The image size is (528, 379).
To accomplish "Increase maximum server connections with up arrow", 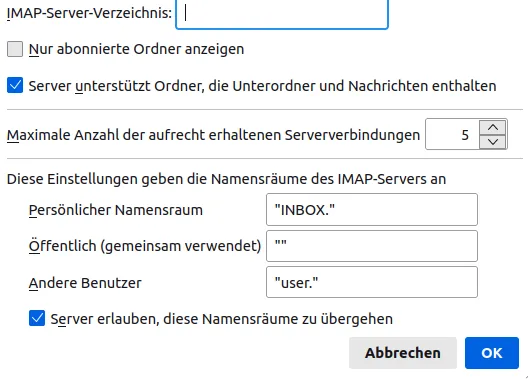I will (493, 128).
